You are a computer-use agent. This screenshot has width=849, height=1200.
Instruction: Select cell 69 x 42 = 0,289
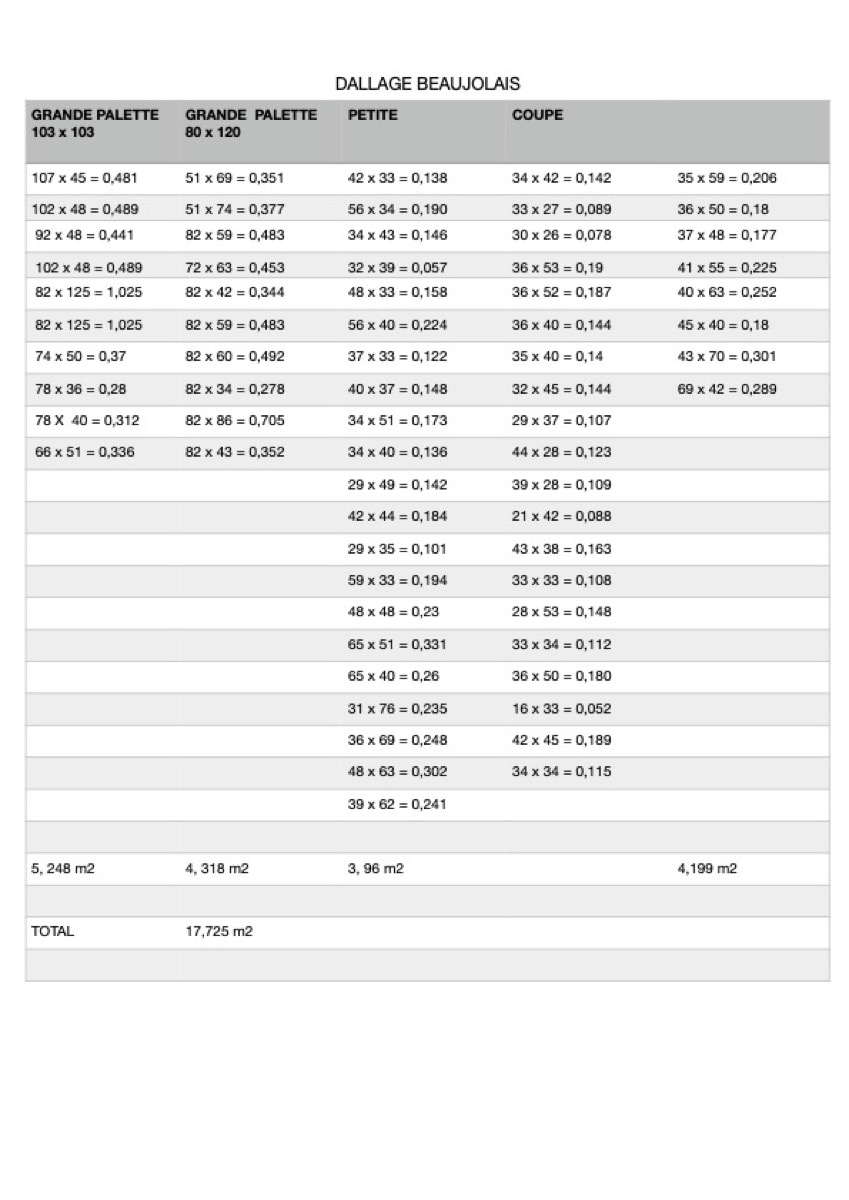[727, 389]
